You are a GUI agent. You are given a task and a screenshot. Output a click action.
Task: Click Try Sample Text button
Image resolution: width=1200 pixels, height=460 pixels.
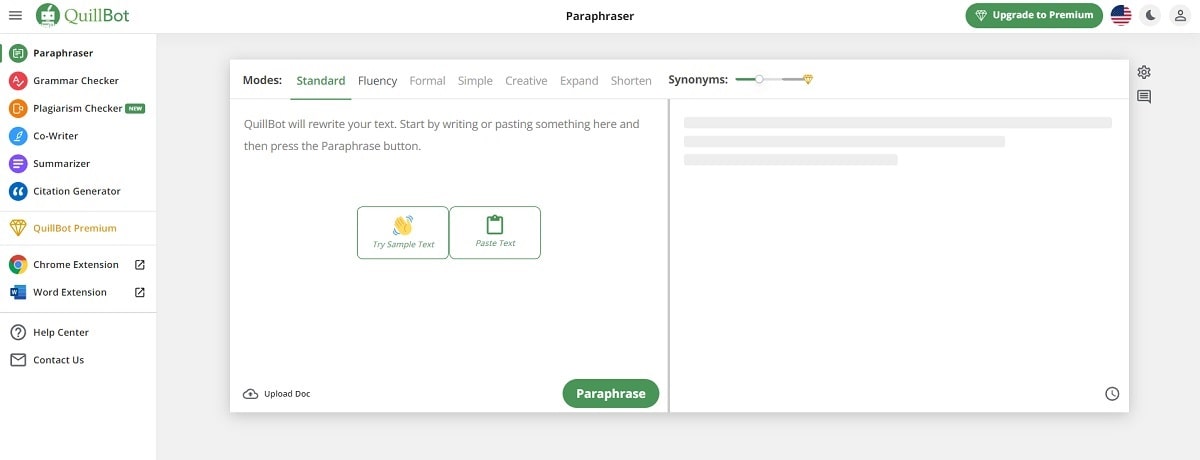(x=403, y=233)
